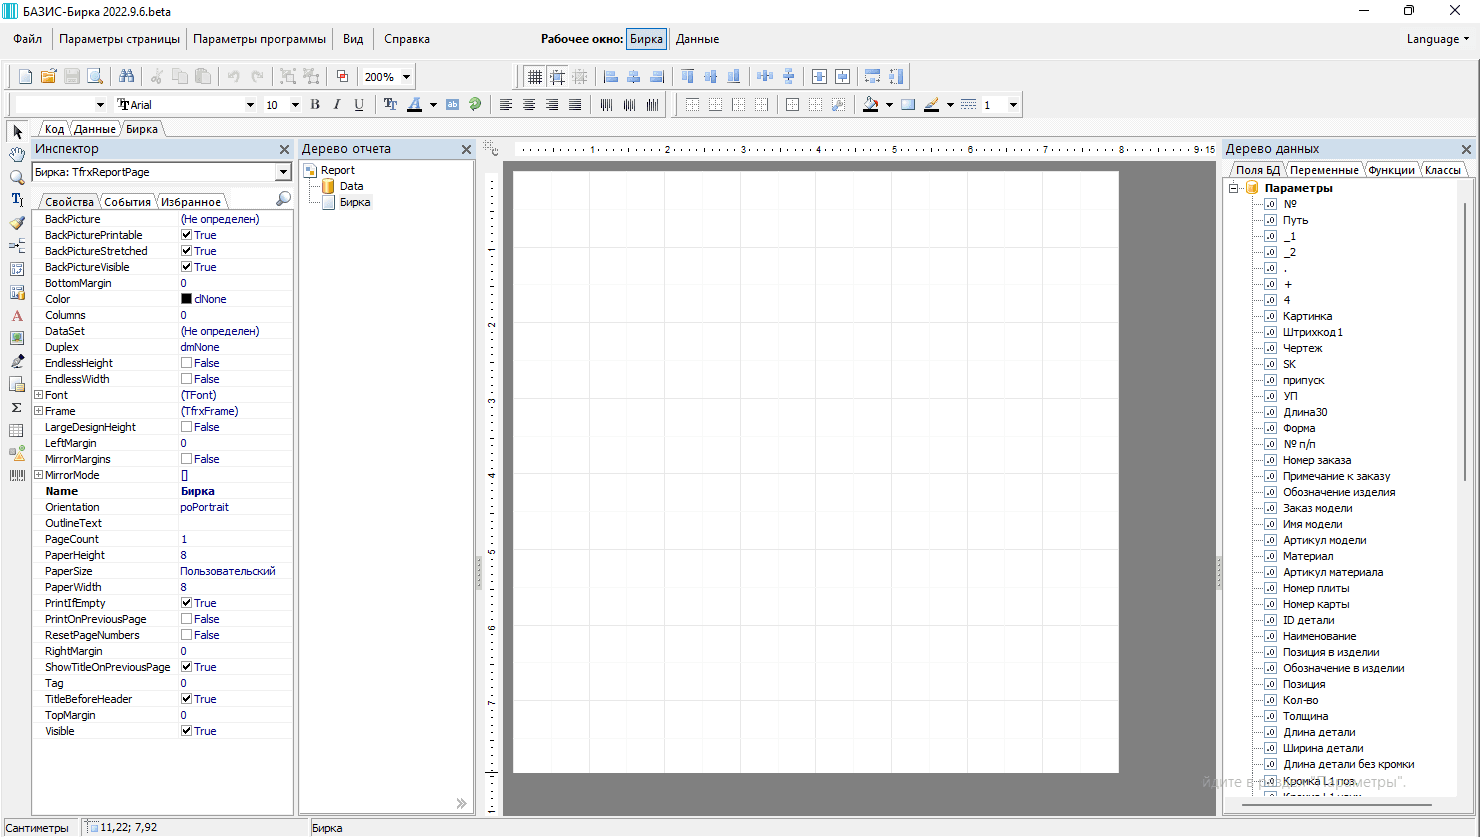
Task: Click the print preview magnifier icon
Action: (95, 76)
